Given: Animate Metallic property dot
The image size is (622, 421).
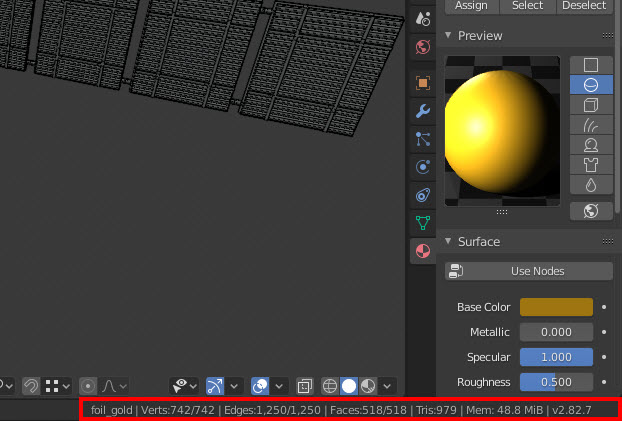Looking at the screenshot, I should (x=604, y=332).
